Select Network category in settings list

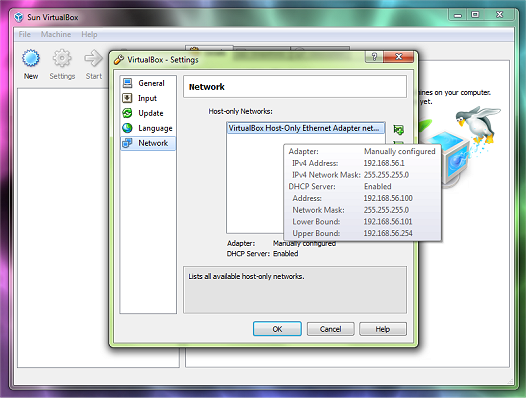148,143
